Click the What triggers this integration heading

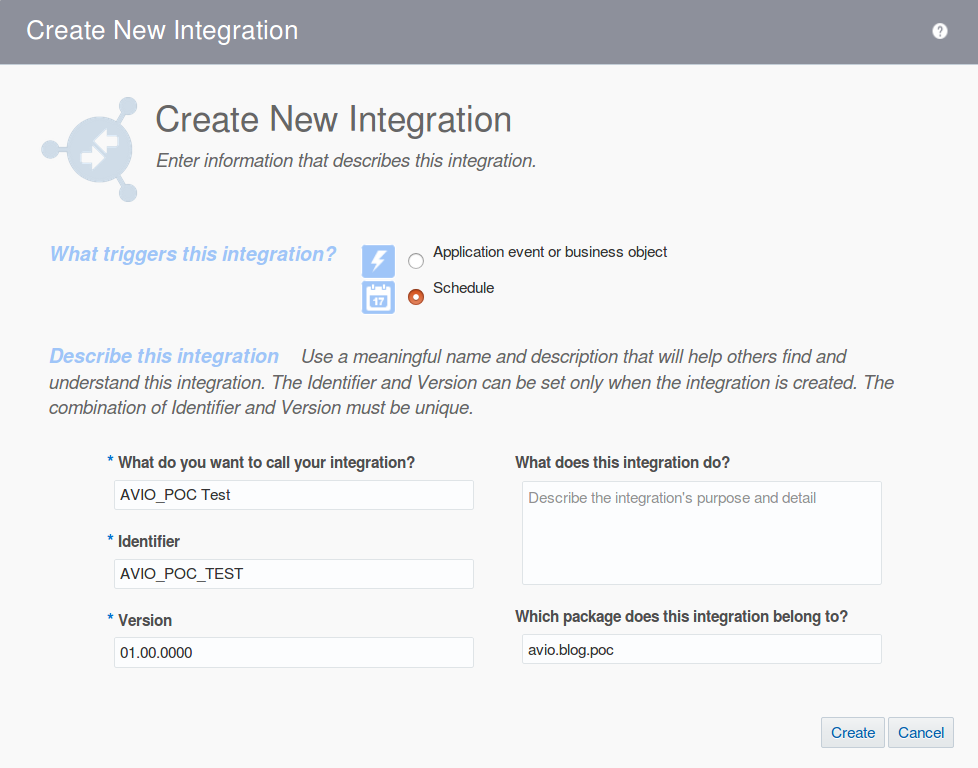coord(193,254)
